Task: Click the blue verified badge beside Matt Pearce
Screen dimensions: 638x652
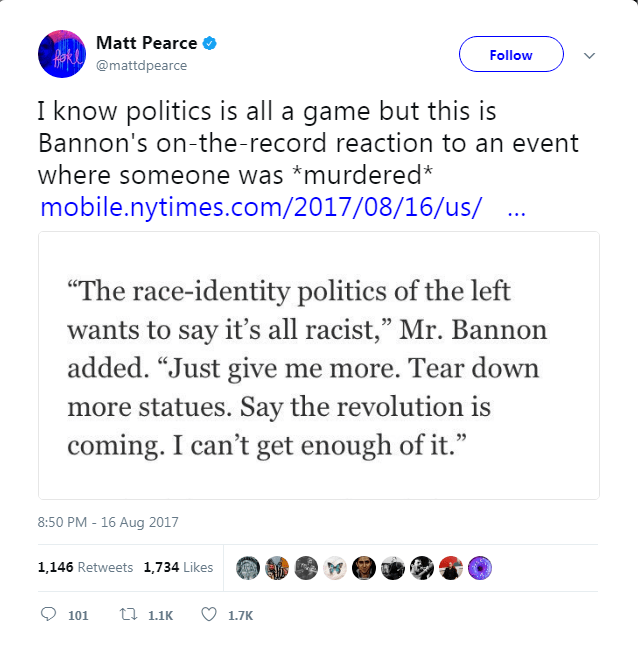Action: tap(211, 44)
